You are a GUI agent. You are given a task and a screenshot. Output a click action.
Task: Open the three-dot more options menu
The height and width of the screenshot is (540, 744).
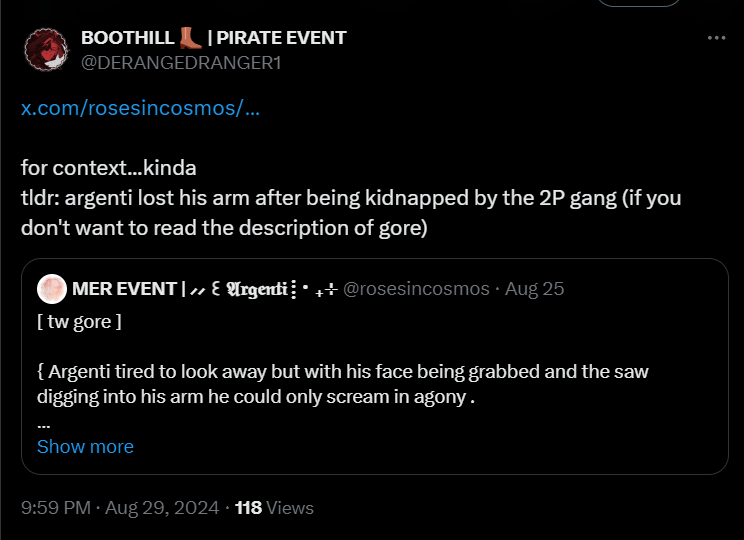pos(716,38)
